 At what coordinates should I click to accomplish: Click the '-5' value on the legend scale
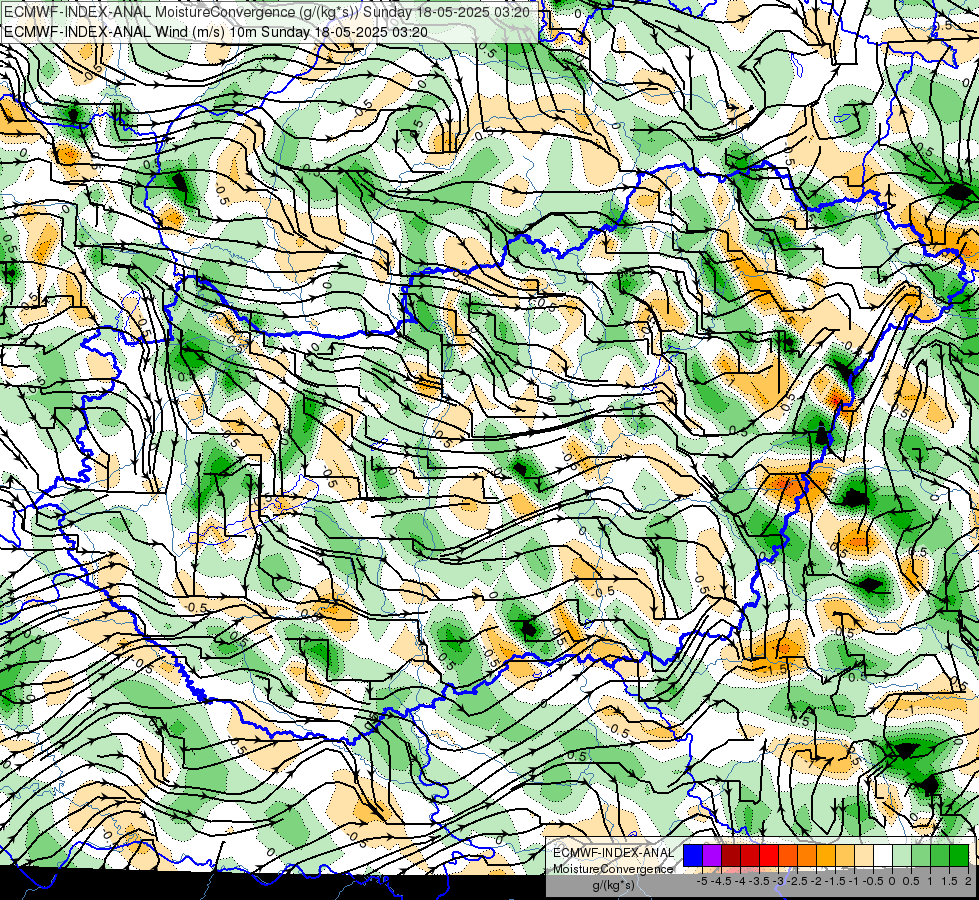point(702,881)
